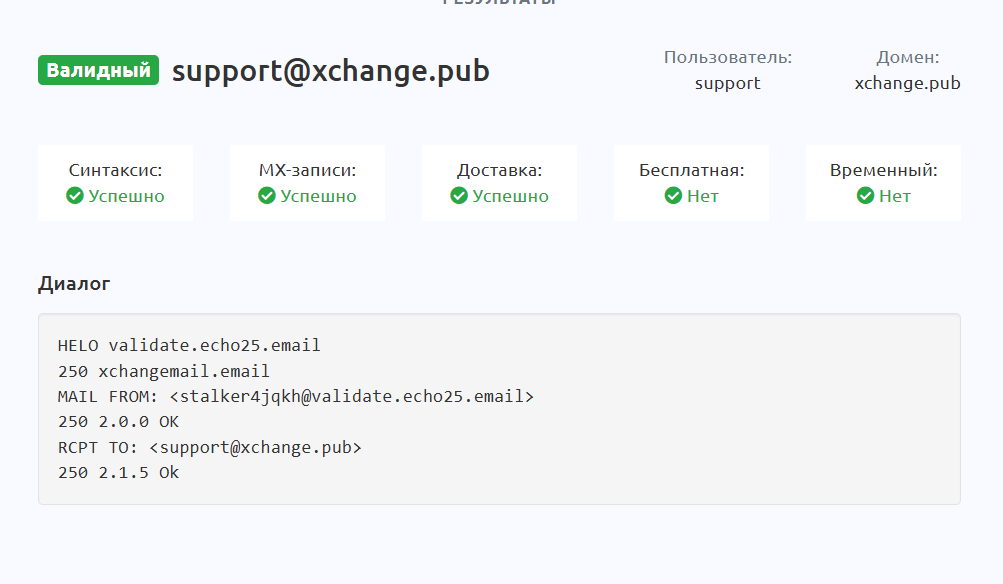Click the Бесплатная card title
Image resolution: width=1003 pixels, height=584 pixels.
tap(691, 170)
